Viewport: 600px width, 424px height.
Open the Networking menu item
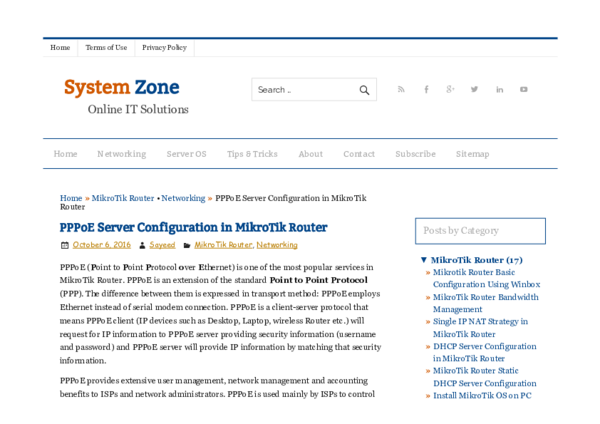pos(121,154)
